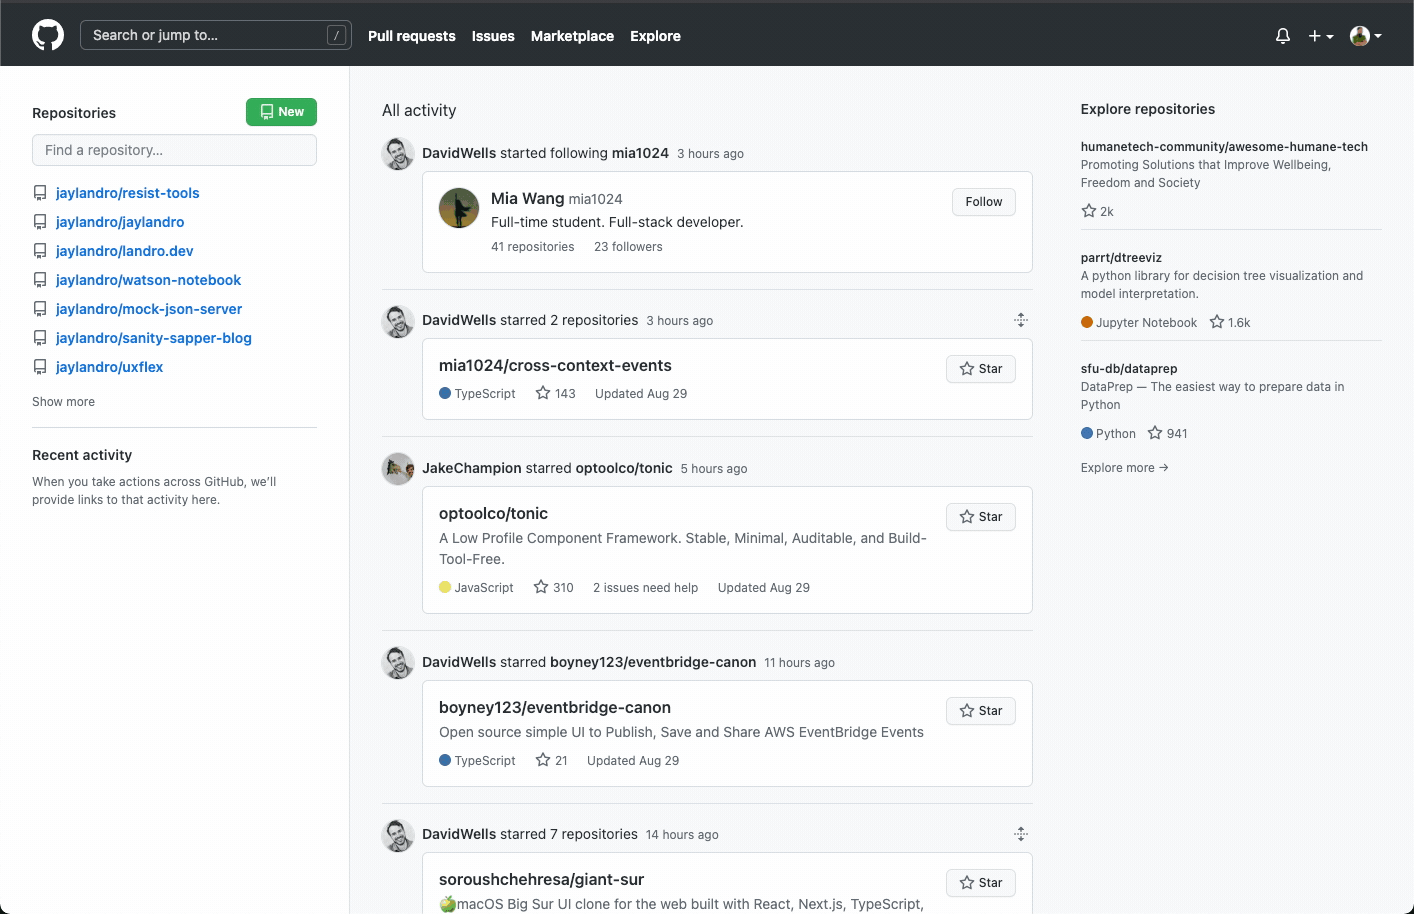Open jaylandro/mock-json-server repository
The width and height of the screenshot is (1414, 914).
[x=149, y=309]
